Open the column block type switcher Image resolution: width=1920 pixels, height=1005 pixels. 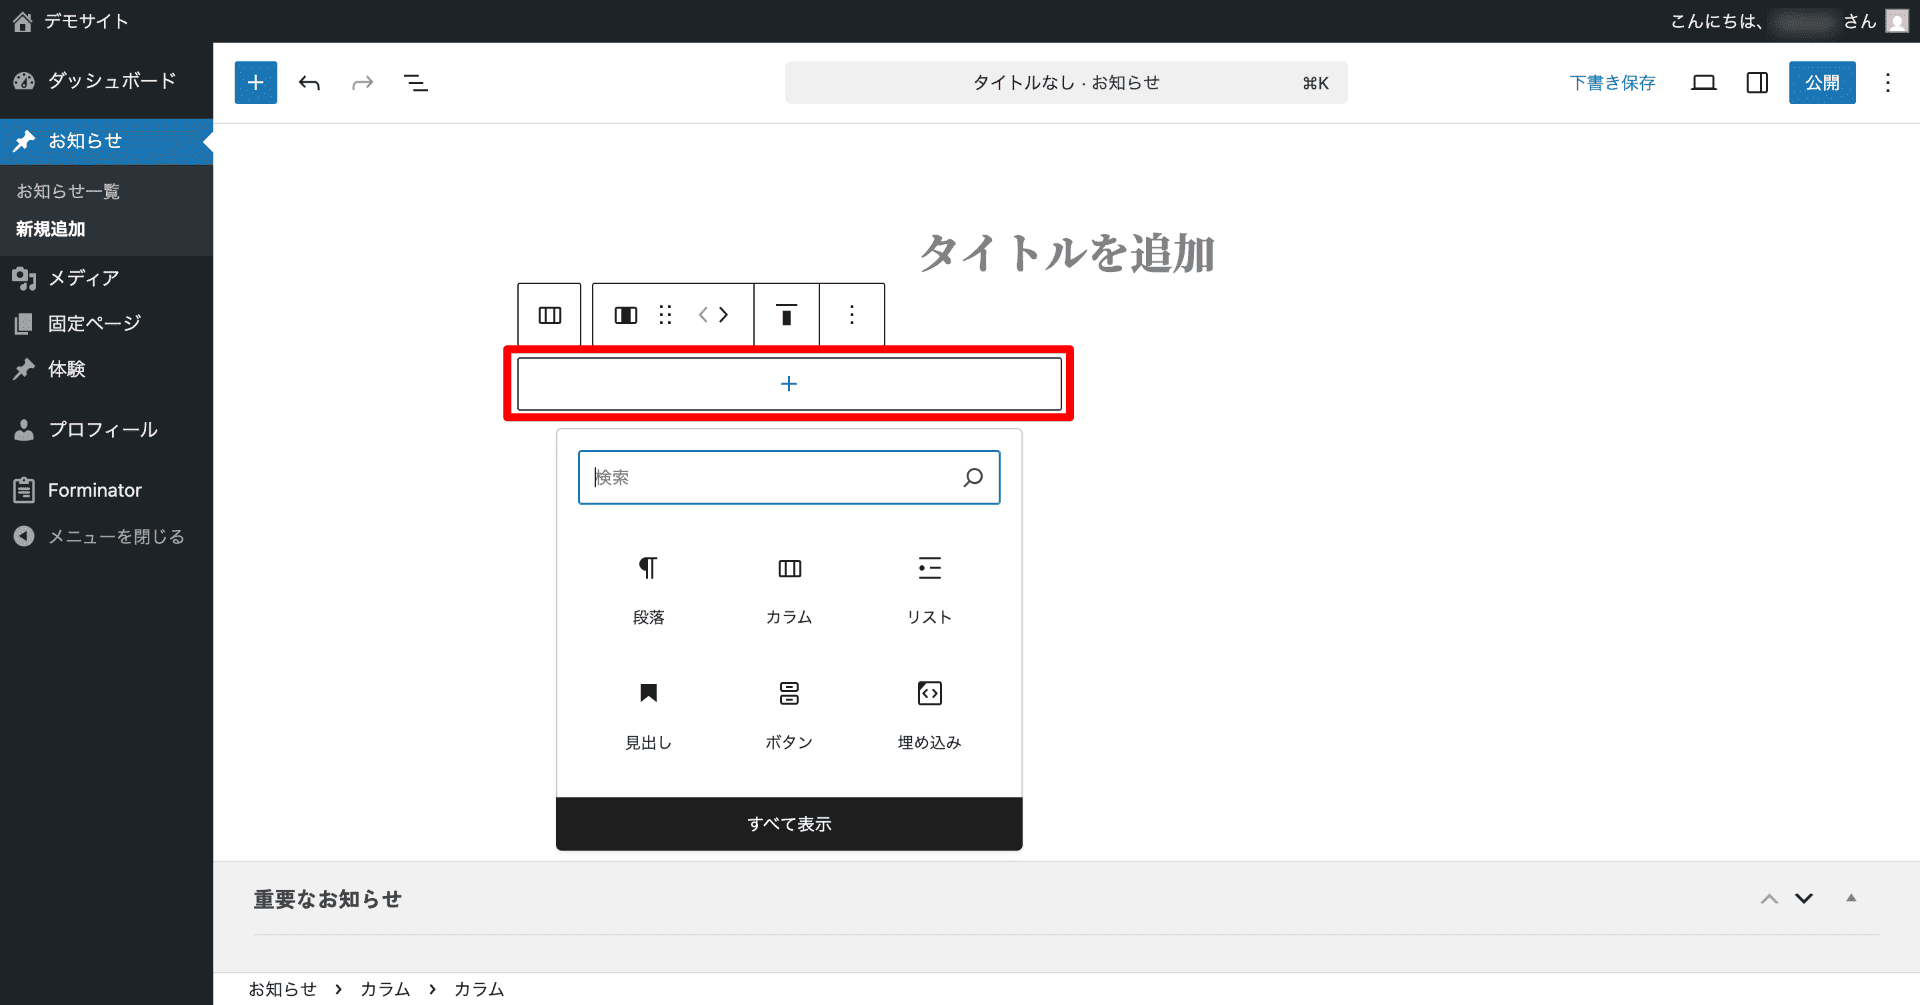click(x=626, y=315)
